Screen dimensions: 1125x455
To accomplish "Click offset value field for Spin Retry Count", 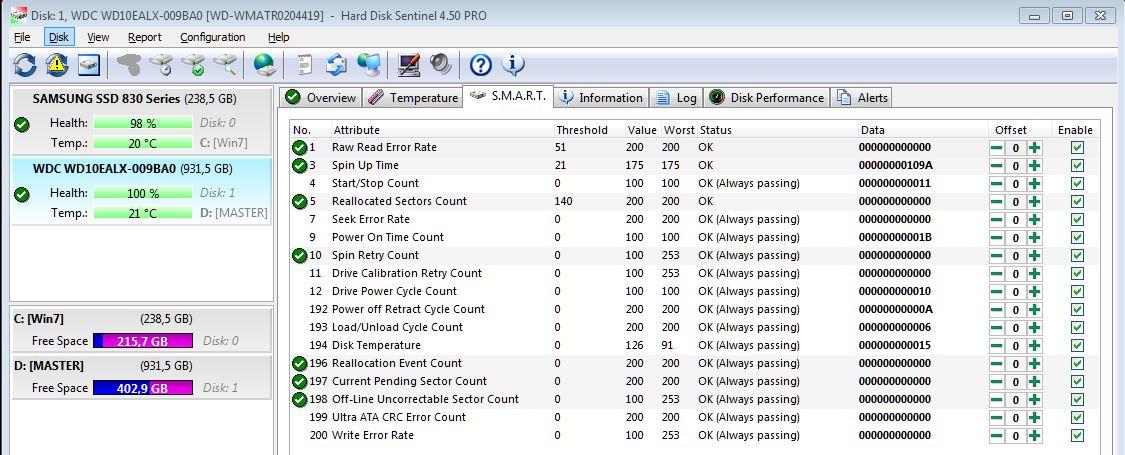I will tap(1015, 255).
